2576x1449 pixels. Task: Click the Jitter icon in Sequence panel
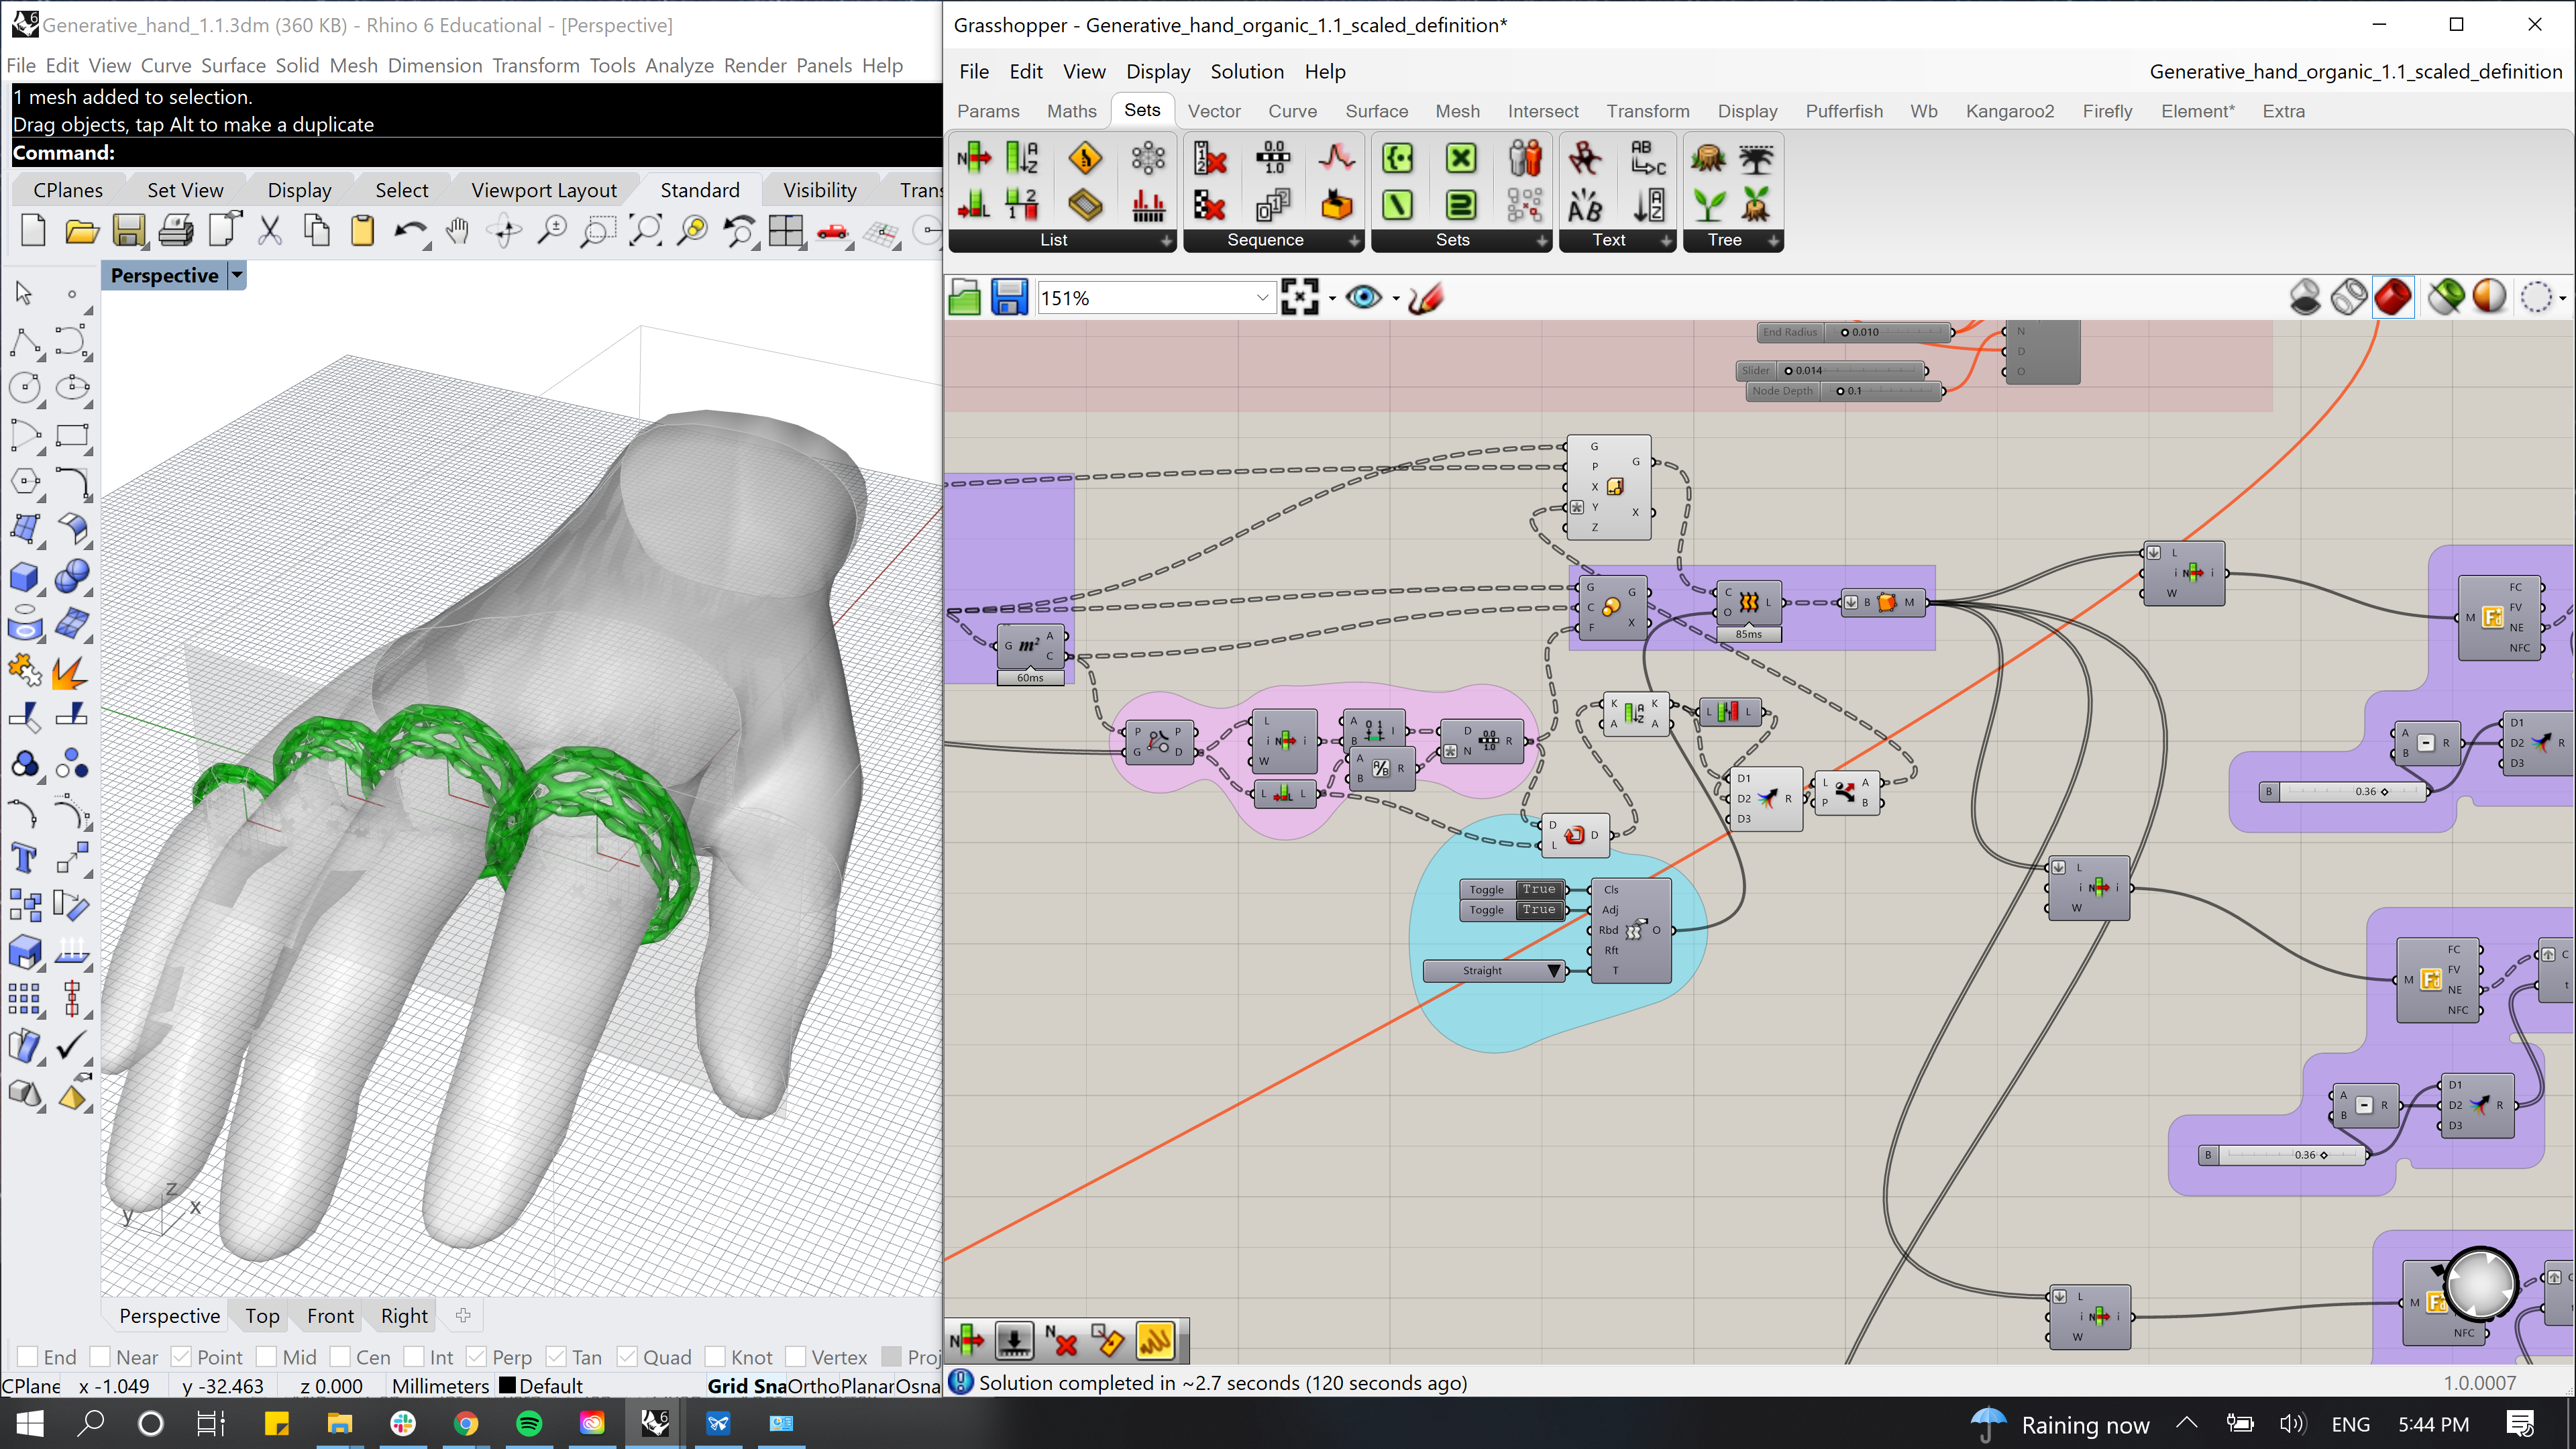click(x=1336, y=158)
